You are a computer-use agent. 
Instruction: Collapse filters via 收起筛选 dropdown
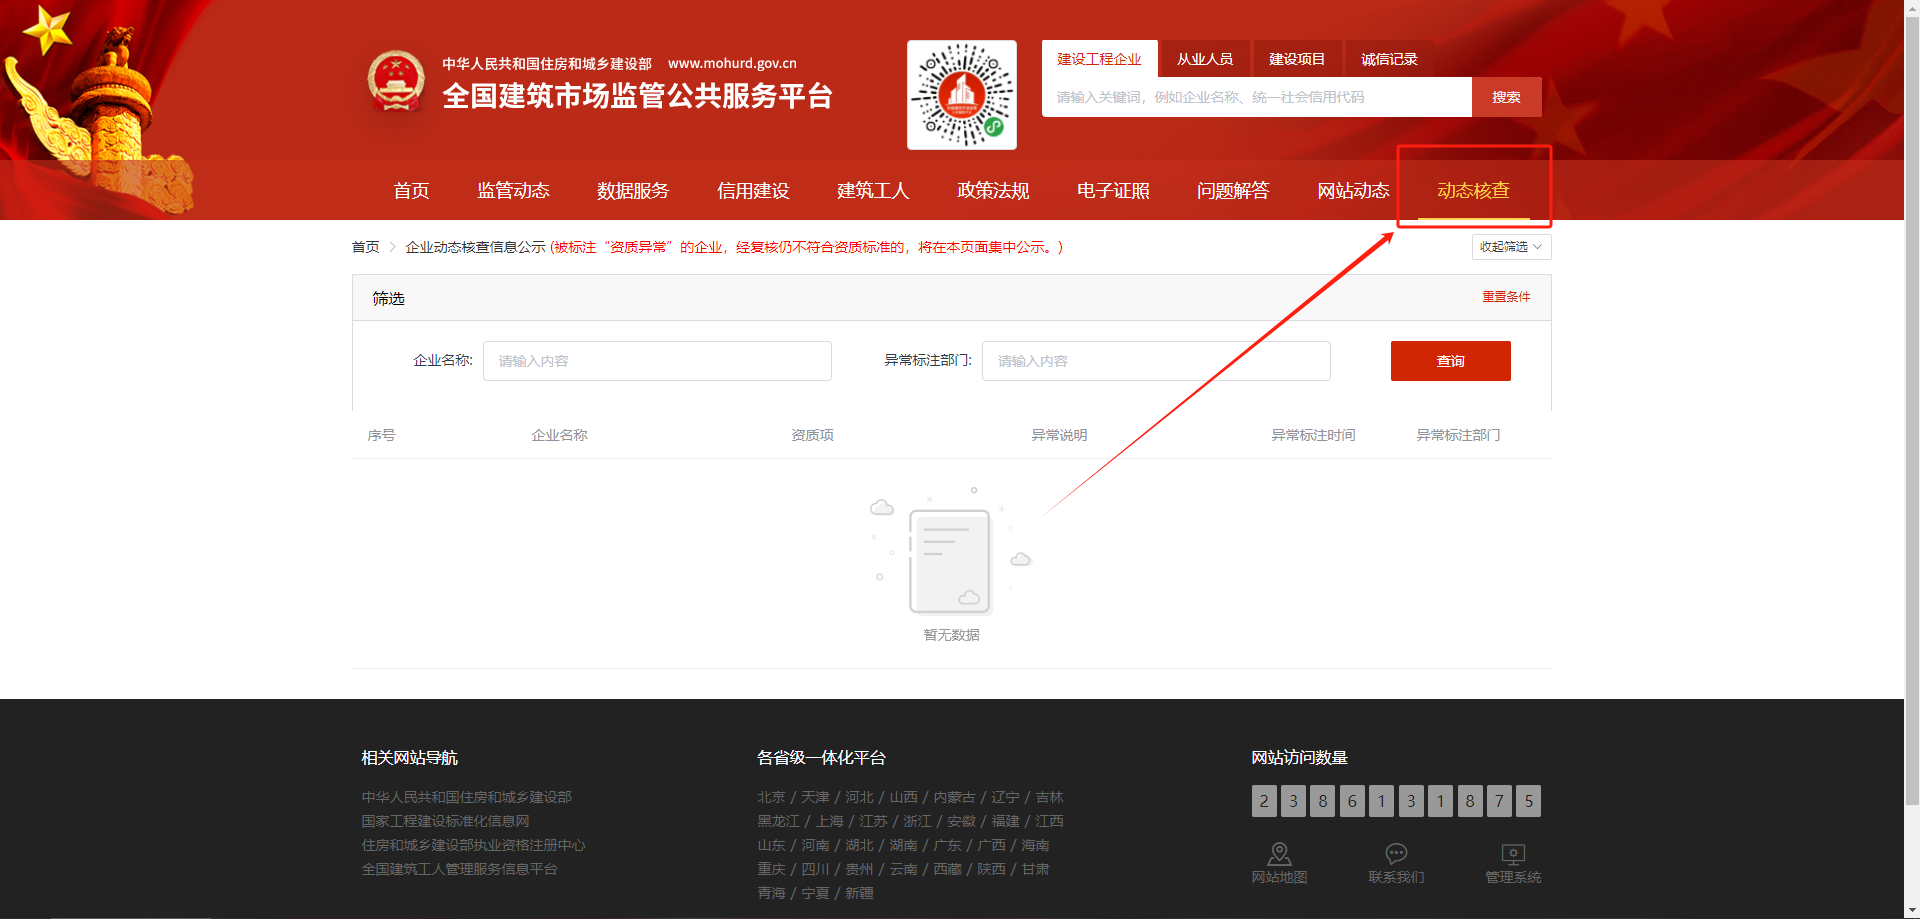pyautogui.click(x=1510, y=246)
